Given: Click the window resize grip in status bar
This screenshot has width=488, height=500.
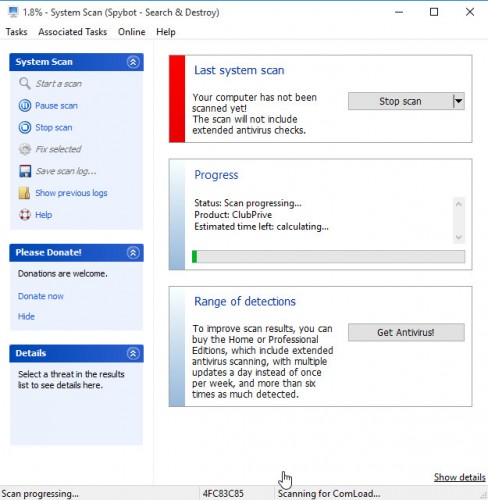Looking at the screenshot, I should (484, 496).
